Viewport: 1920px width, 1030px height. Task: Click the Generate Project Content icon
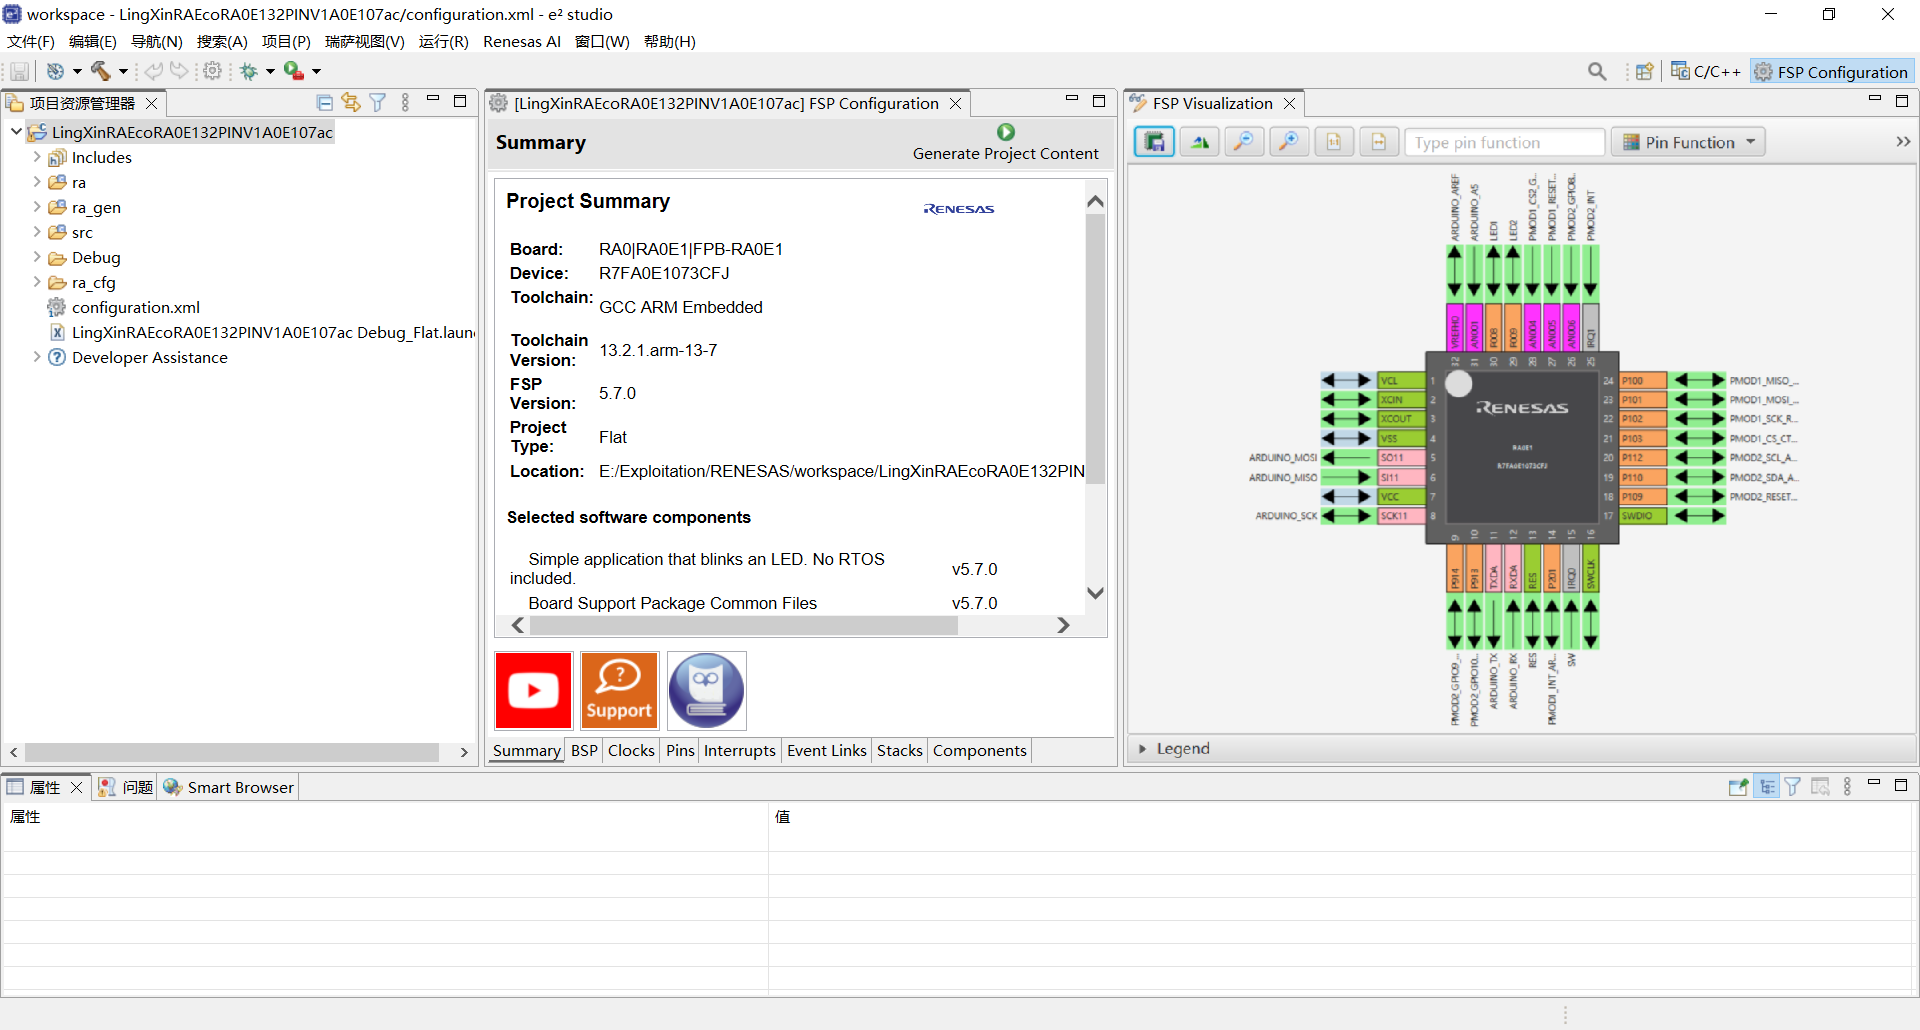pos(1005,132)
